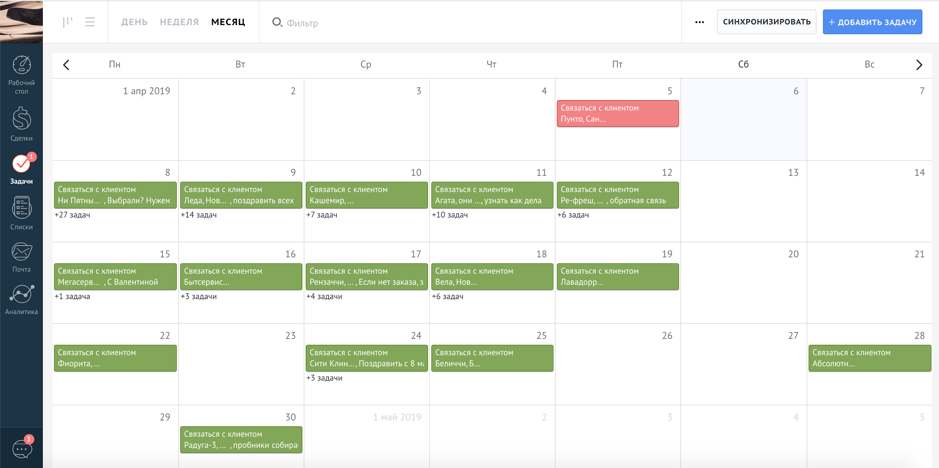The height and width of the screenshot is (468, 939).
Task: Expand the +14 задач link on April 9
Action: click(198, 215)
